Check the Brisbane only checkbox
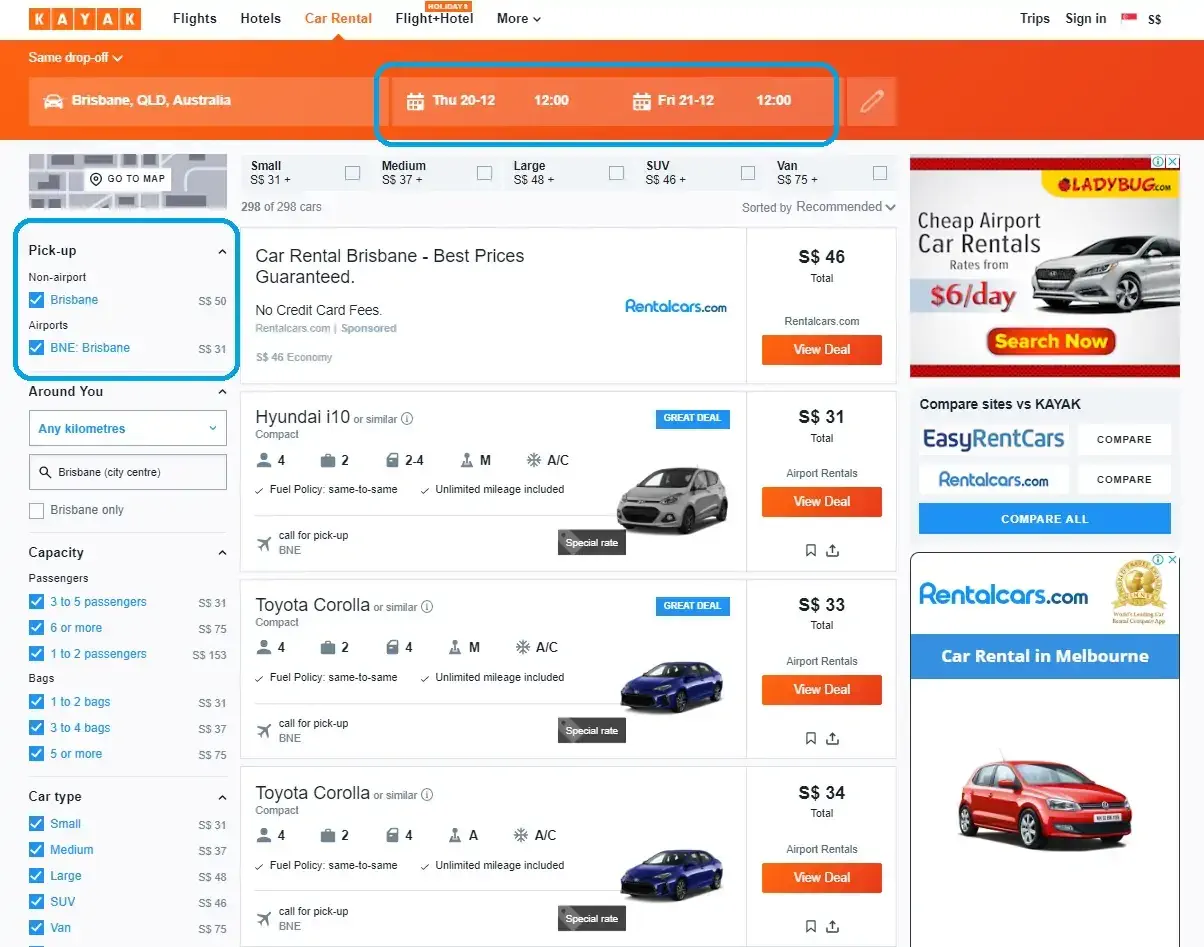 [x=37, y=510]
